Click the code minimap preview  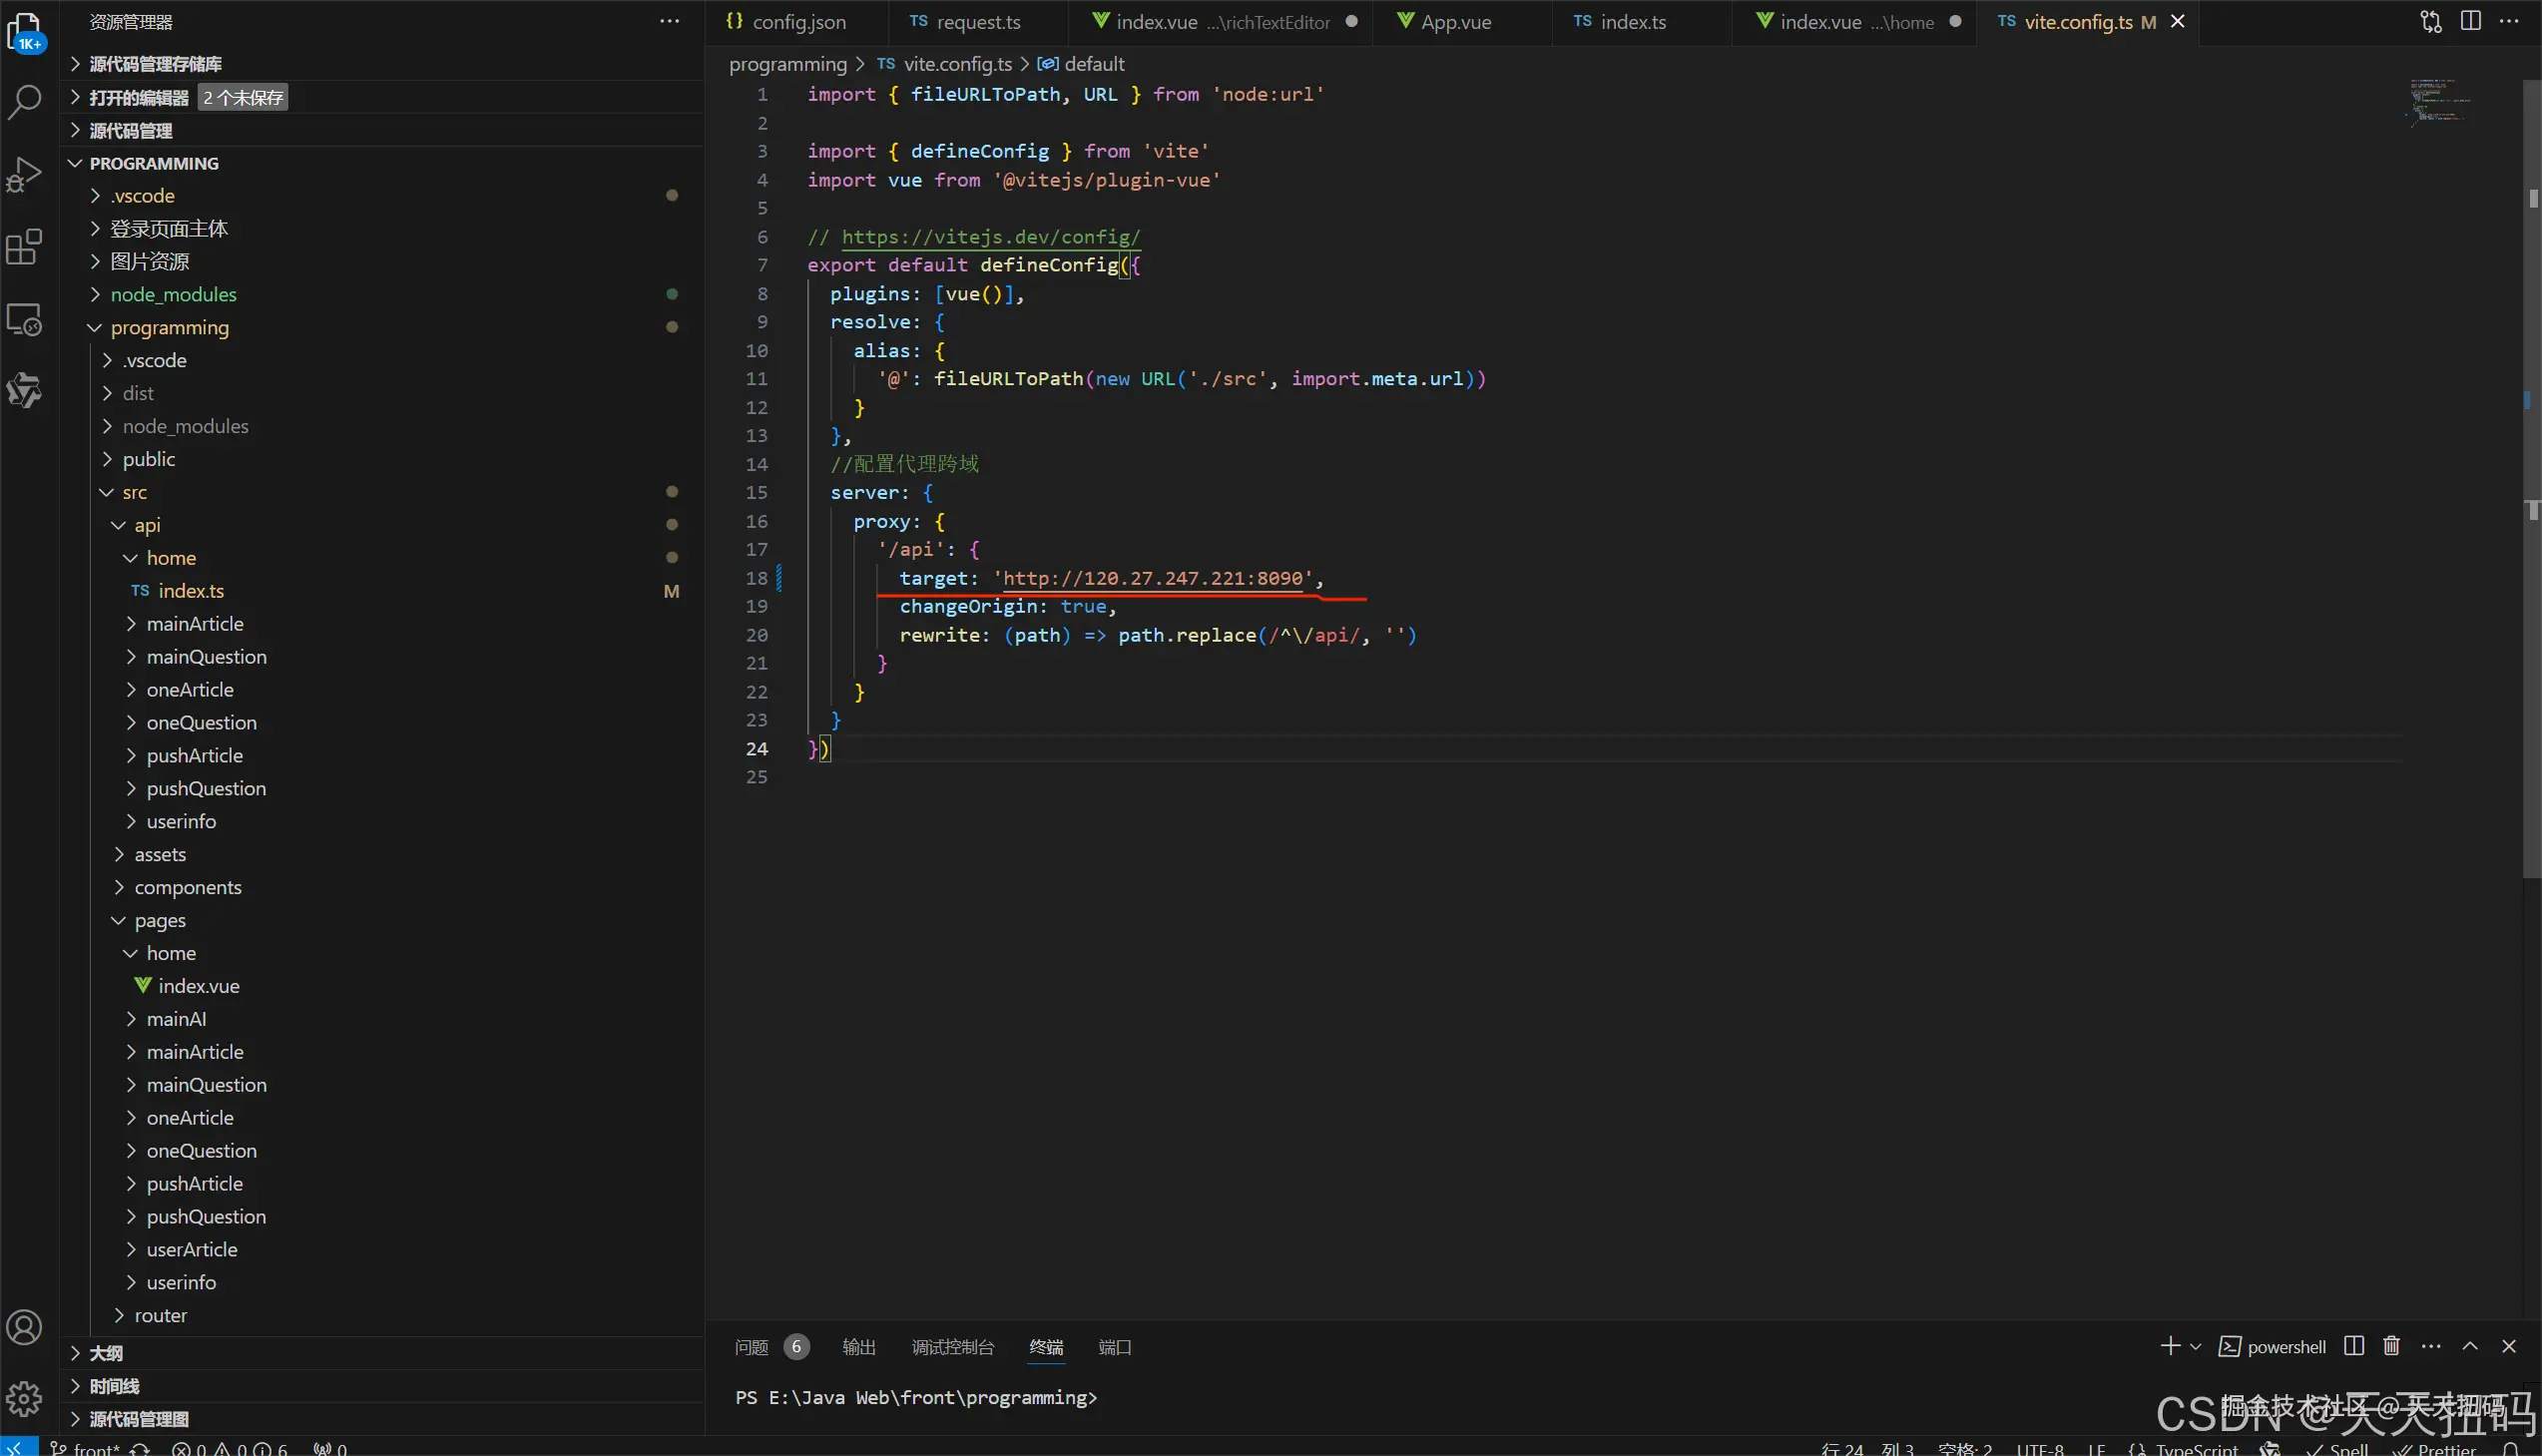(x=2440, y=102)
